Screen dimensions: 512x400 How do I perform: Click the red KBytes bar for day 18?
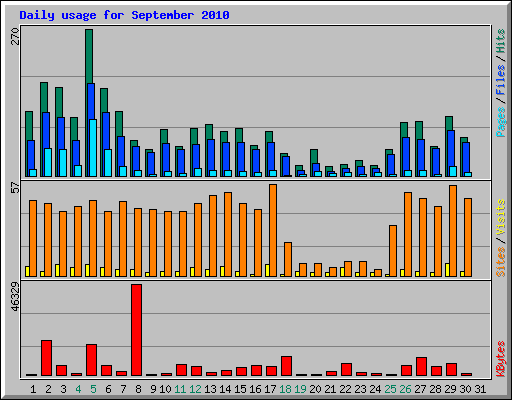click(x=286, y=366)
